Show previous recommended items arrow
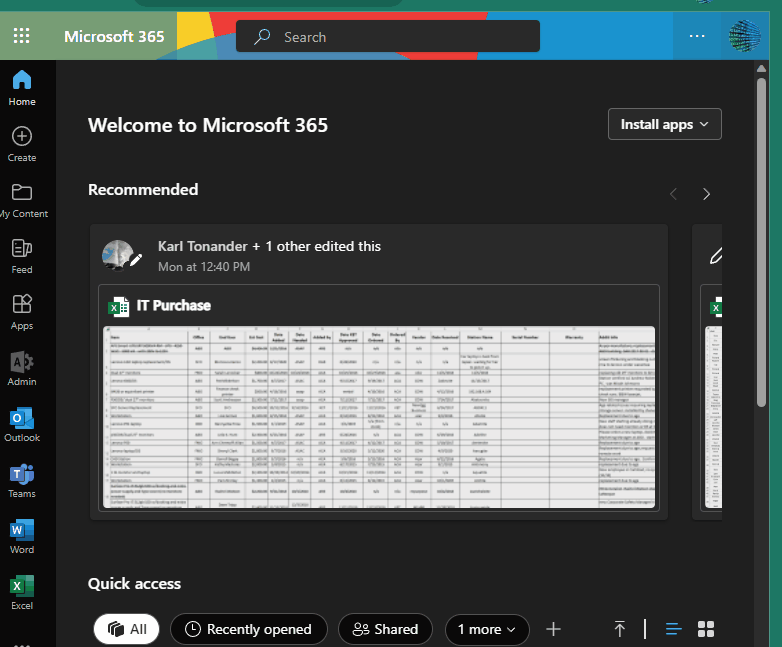 coord(673,194)
